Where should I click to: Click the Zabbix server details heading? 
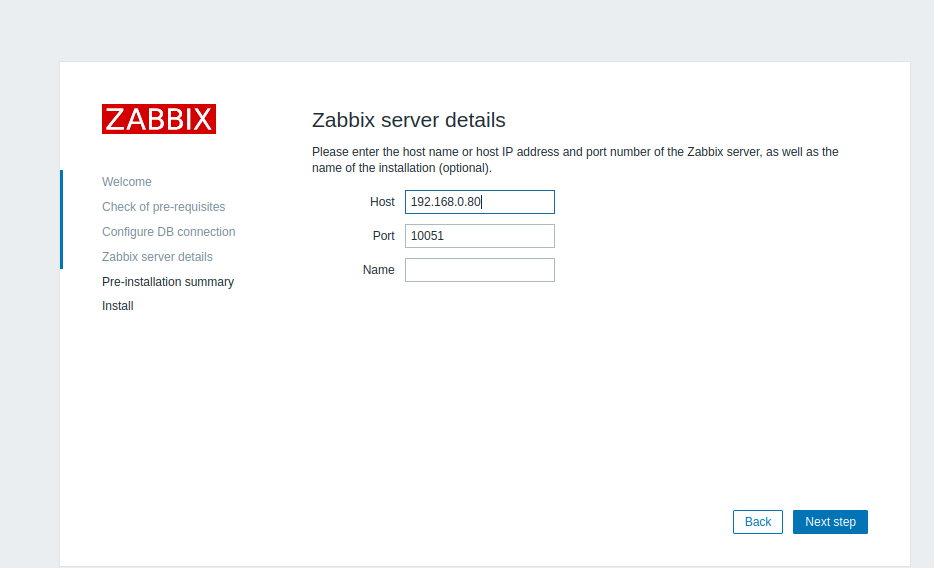(x=409, y=120)
